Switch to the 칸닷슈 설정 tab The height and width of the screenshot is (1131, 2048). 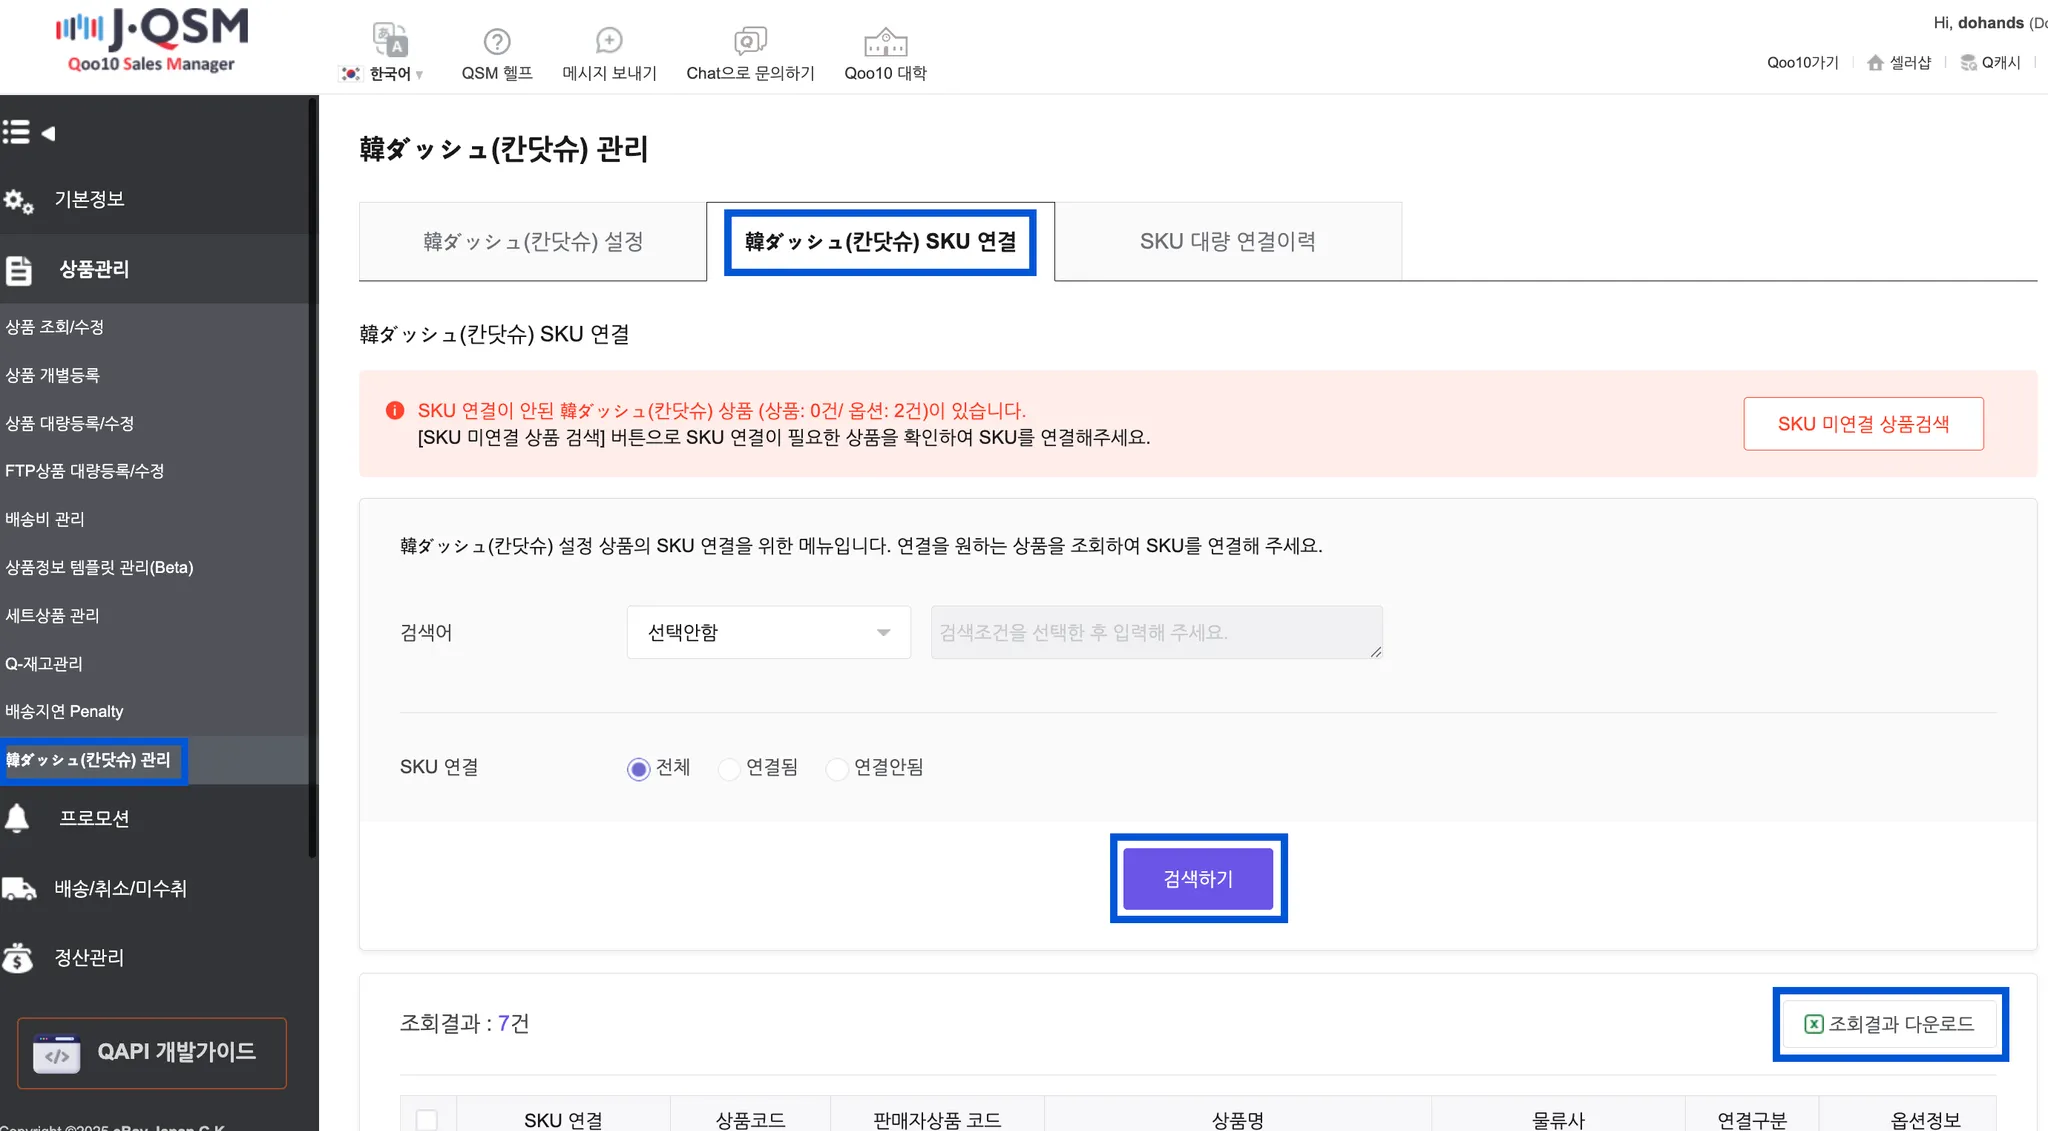pyautogui.click(x=532, y=242)
